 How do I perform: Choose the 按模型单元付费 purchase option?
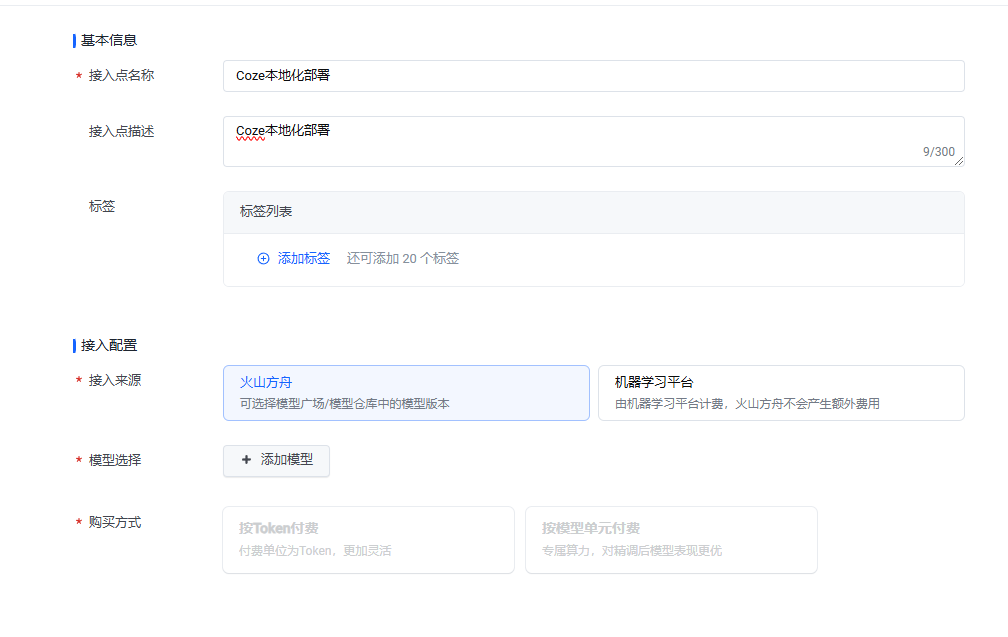click(671, 540)
